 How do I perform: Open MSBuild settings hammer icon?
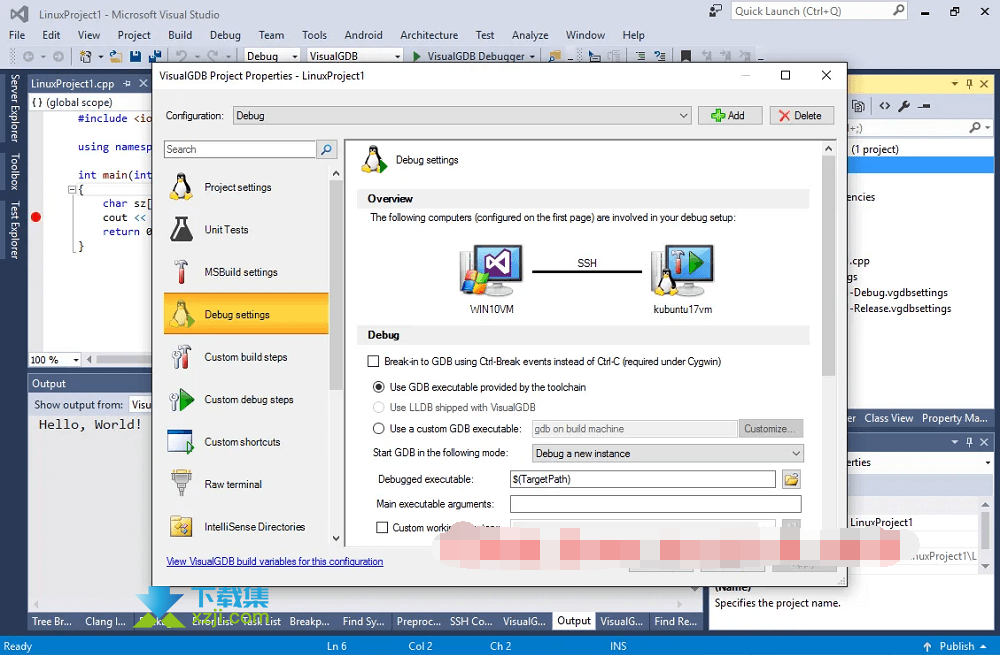181,272
